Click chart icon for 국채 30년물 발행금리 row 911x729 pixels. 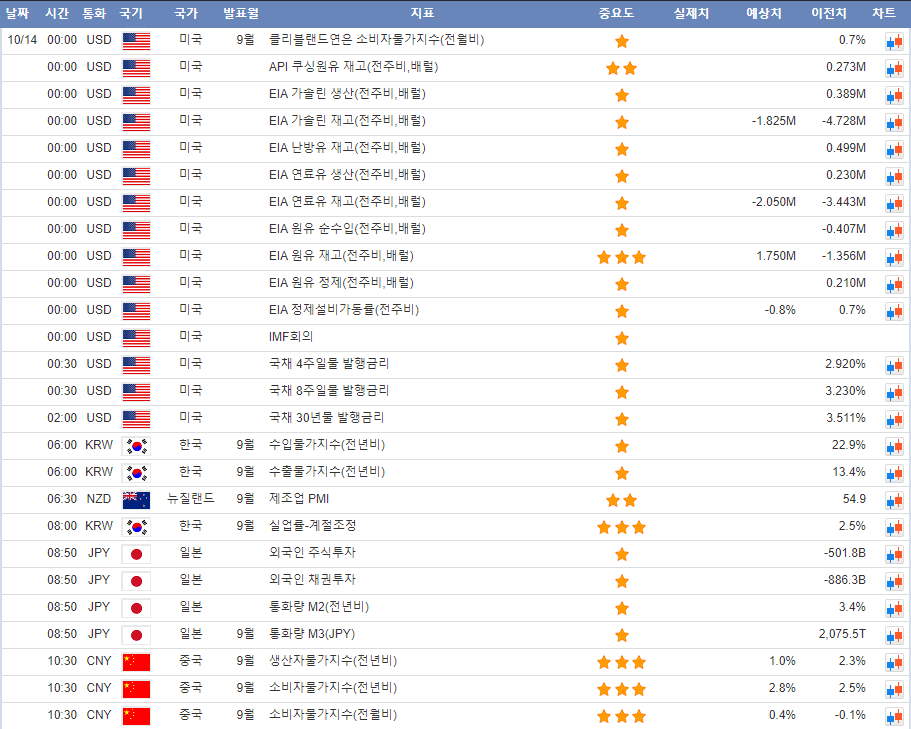click(x=893, y=419)
